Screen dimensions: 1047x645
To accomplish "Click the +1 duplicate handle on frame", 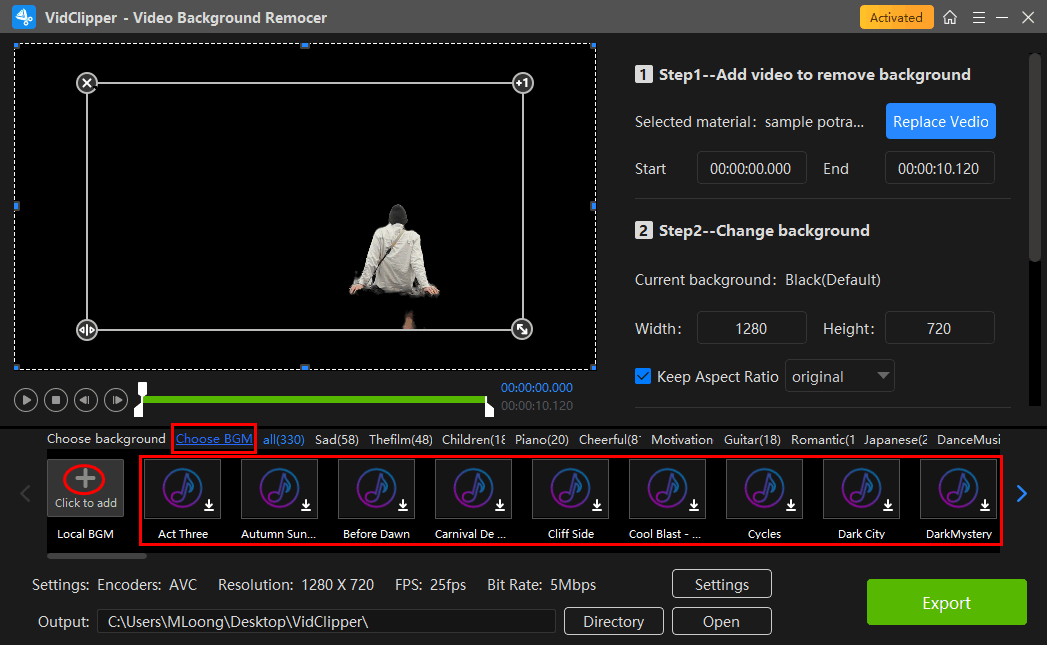I will coord(522,83).
